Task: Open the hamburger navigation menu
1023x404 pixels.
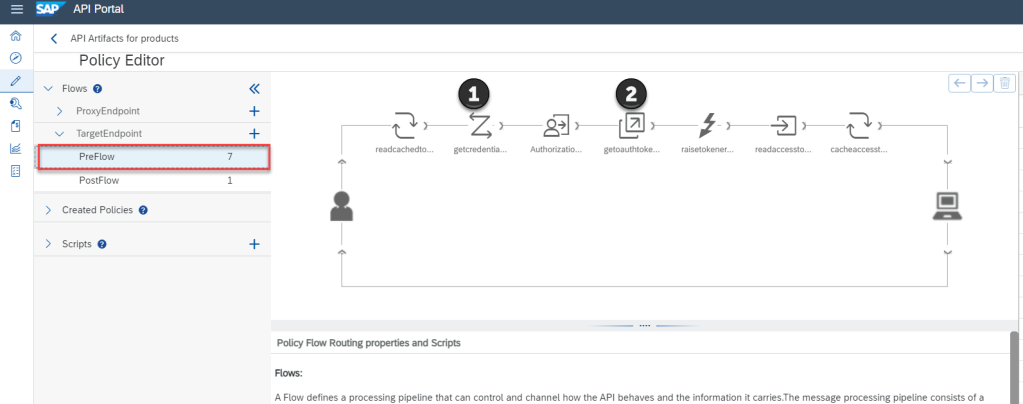Action: pyautogui.click(x=16, y=11)
